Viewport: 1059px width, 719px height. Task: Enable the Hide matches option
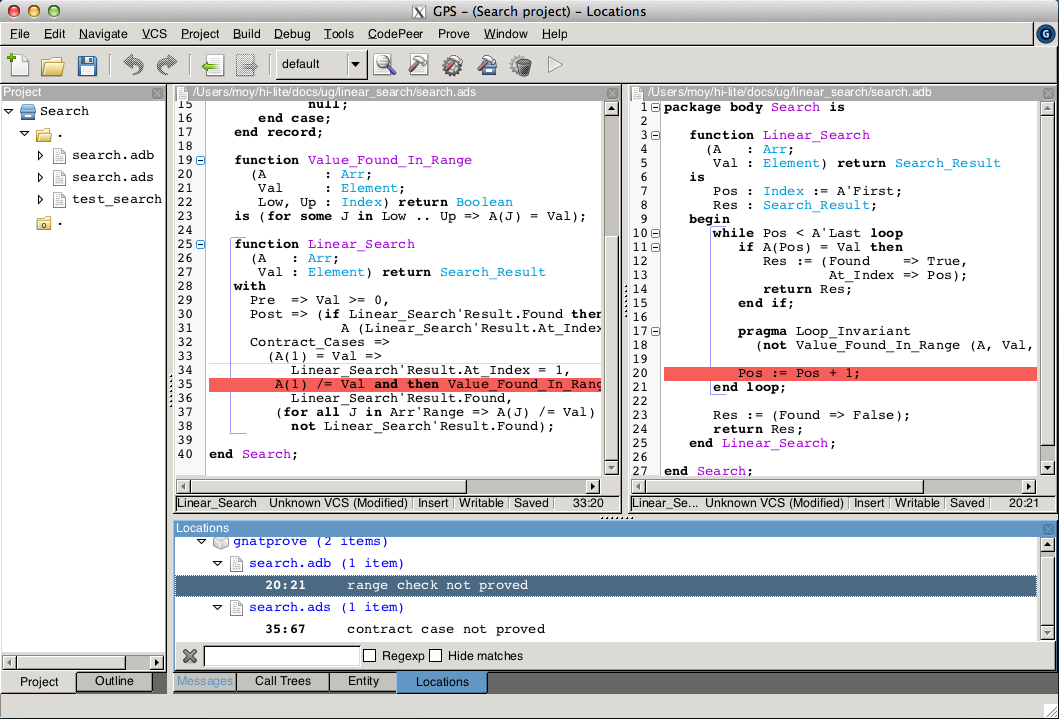(436, 656)
